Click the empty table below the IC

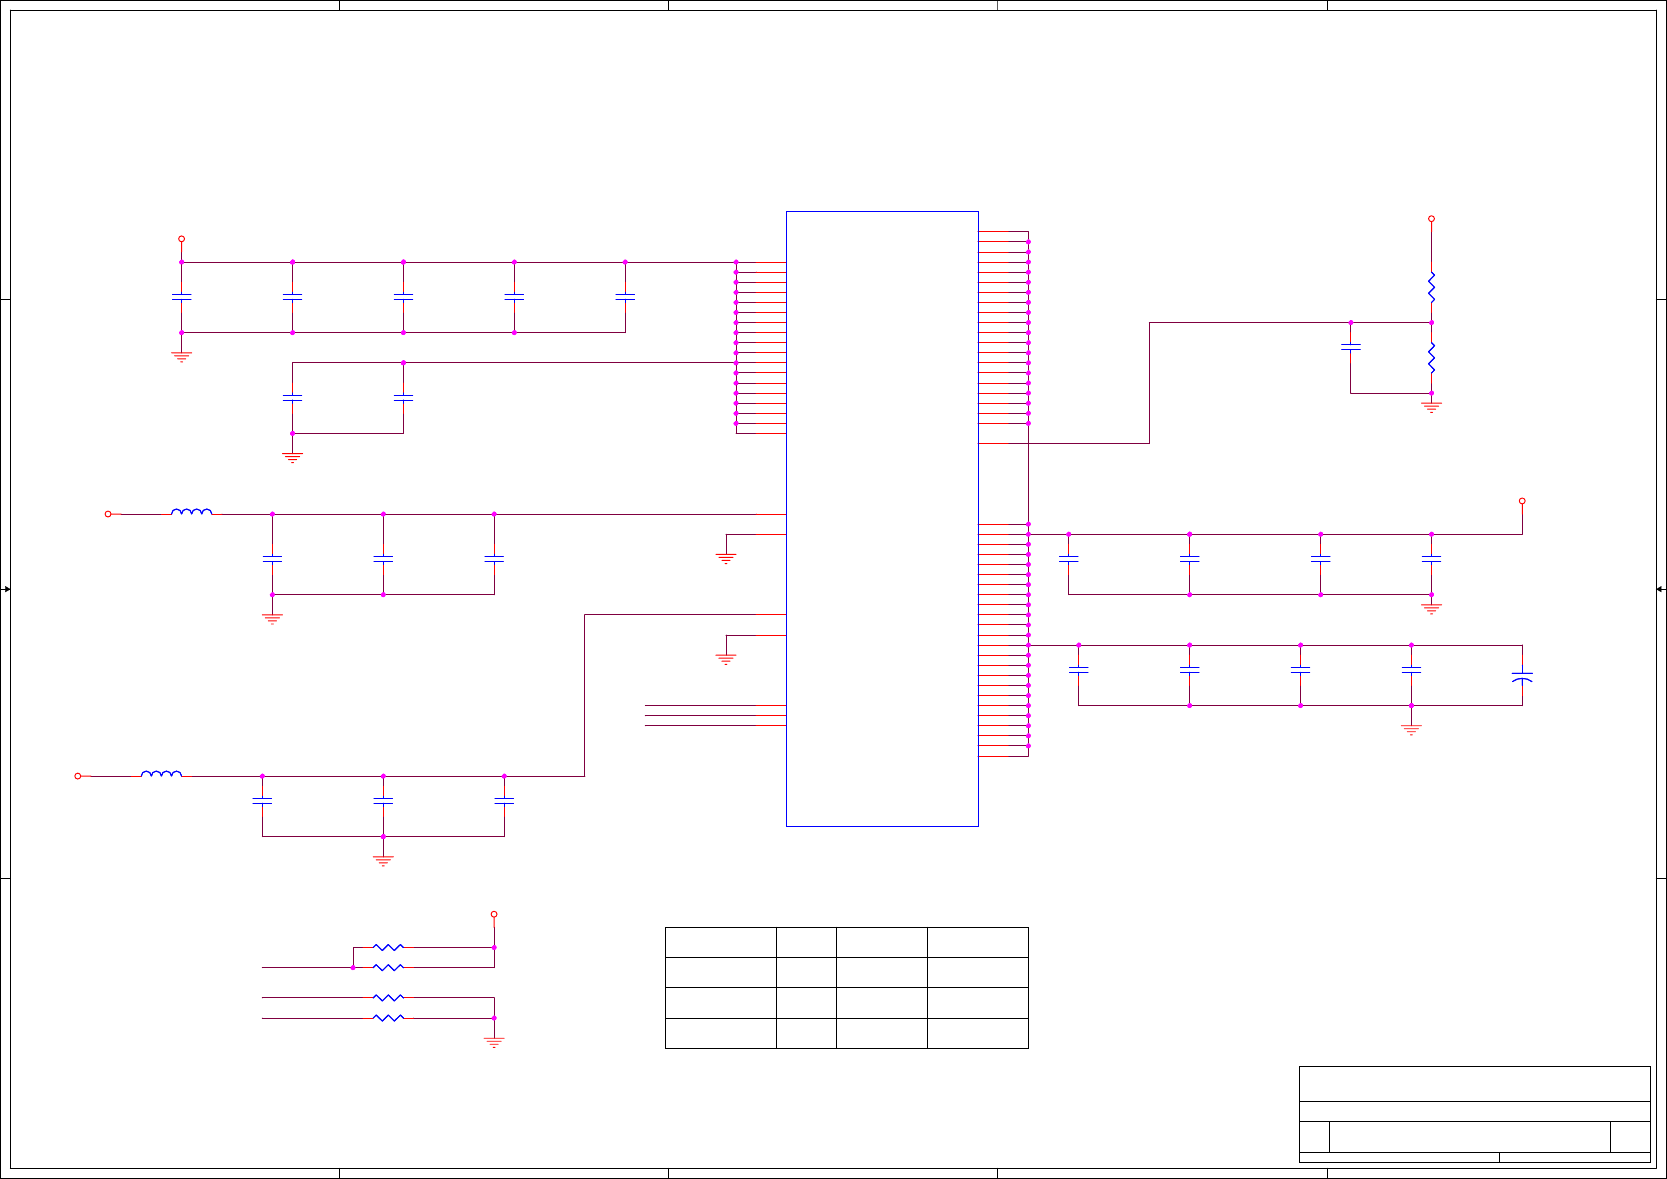click(x=846, y=988)
